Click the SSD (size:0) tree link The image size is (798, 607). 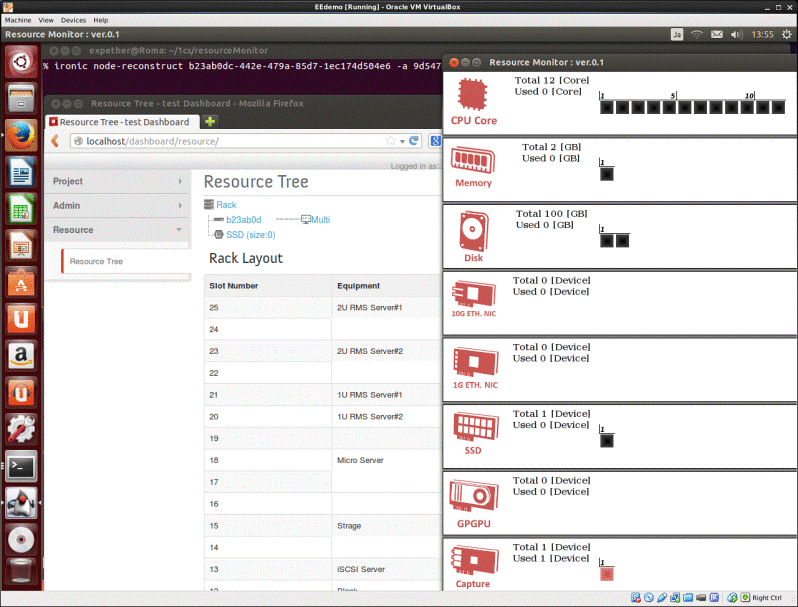pos(250,235)
